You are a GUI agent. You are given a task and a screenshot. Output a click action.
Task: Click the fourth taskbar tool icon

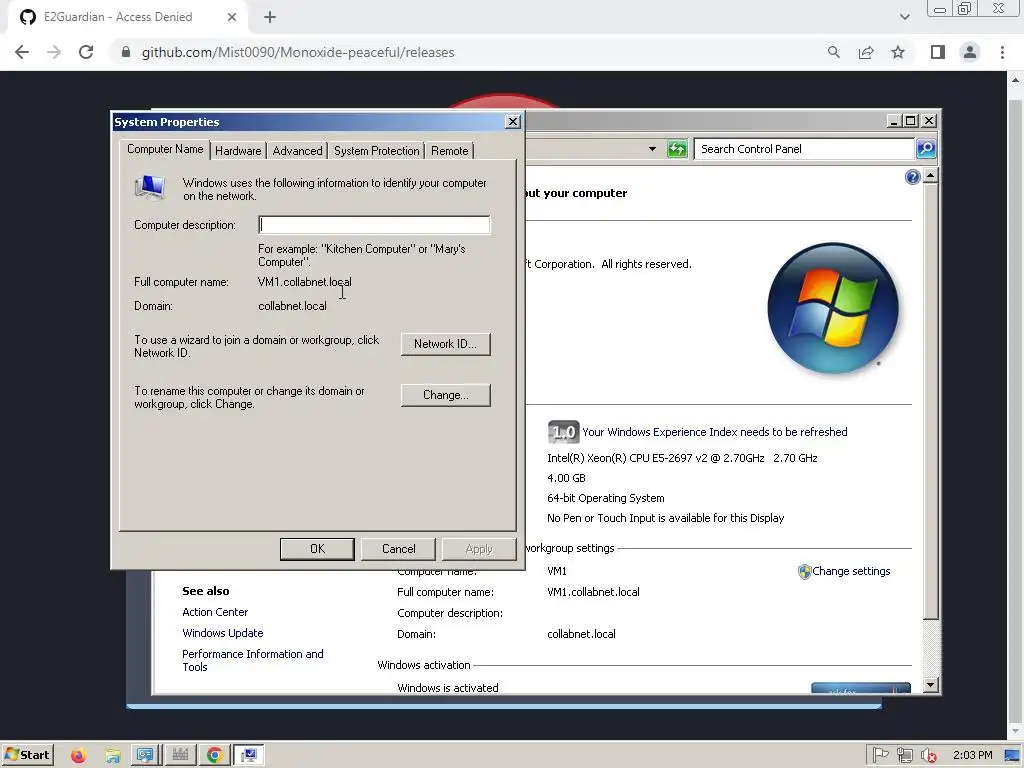point(180,755)
